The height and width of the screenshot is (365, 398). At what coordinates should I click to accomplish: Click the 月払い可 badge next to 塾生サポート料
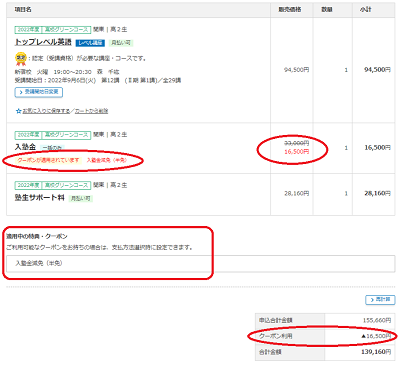(x=81, y=198)
